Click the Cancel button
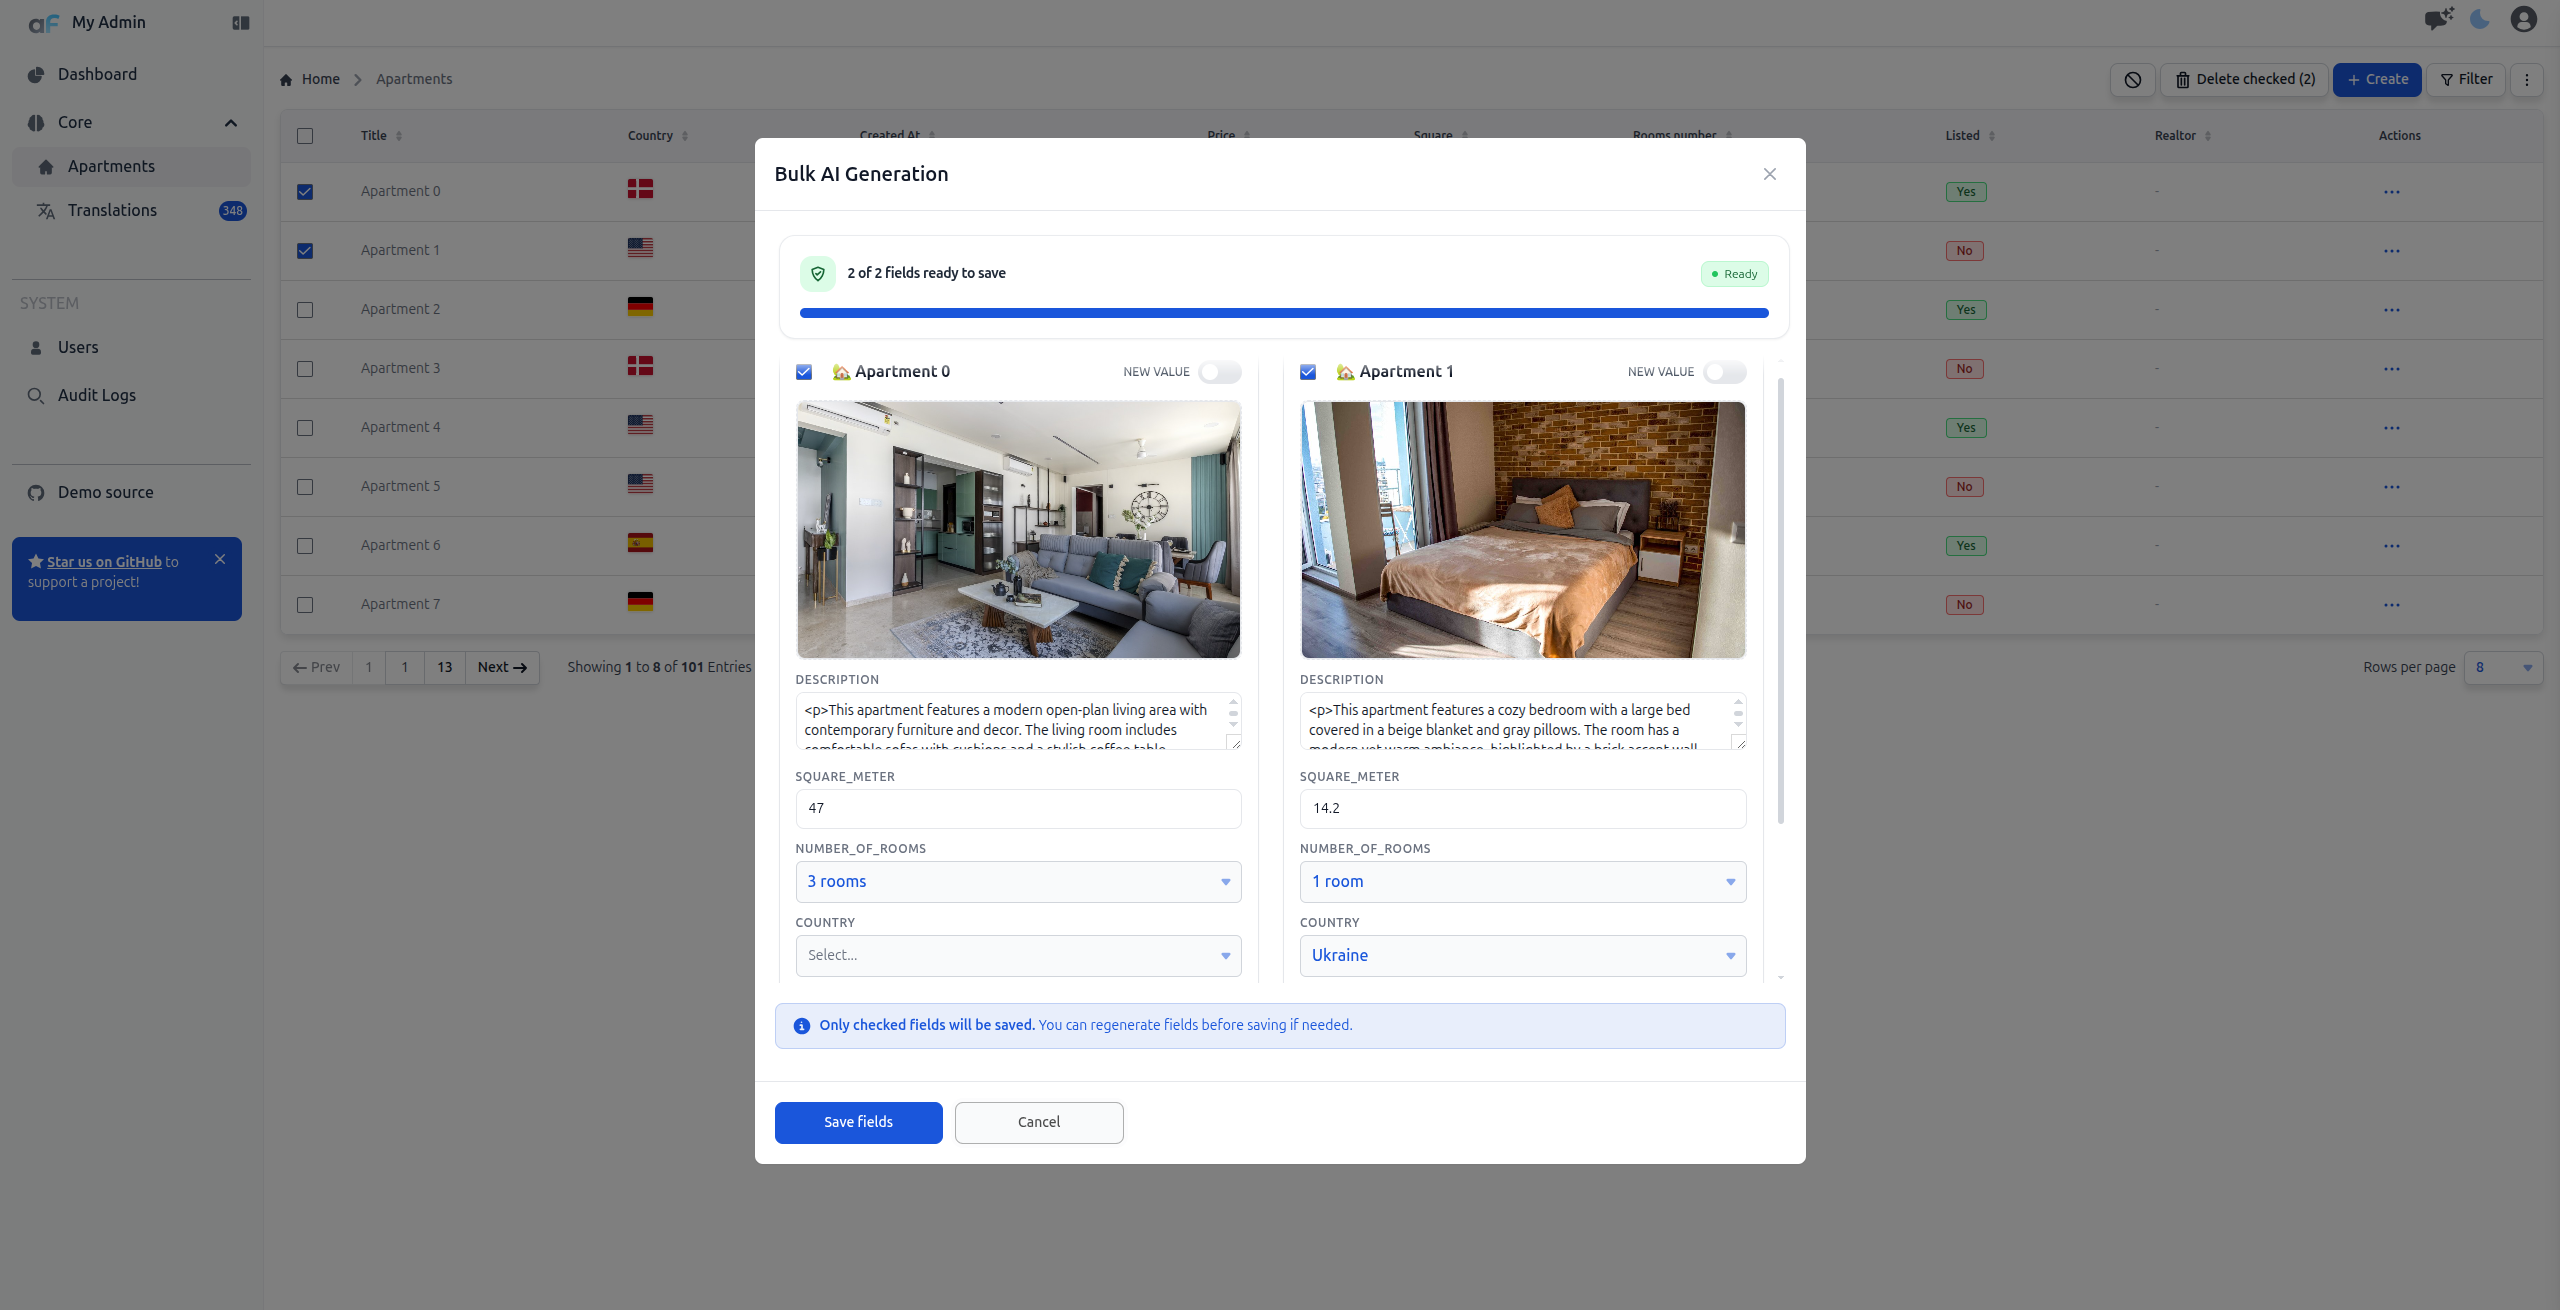Viewport: 2560px width, 1310px height. pyautogui.click(x=1039, y=1123)
